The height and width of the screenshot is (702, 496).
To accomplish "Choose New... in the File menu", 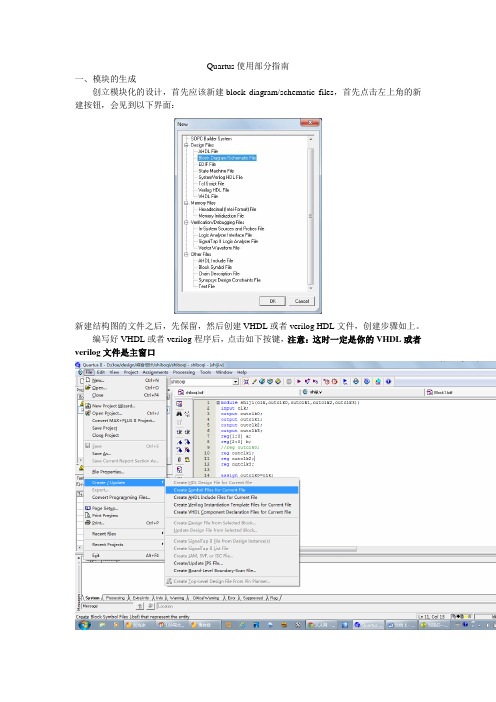I will [x=122, y=381].
